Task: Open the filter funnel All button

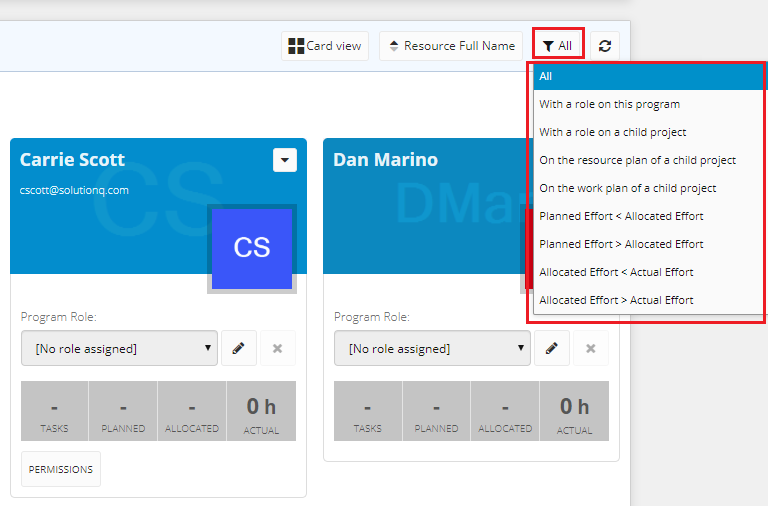Action: coord(558,46)
